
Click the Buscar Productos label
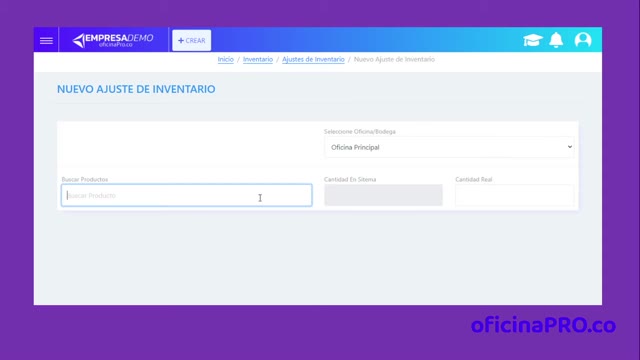(85, 179)
